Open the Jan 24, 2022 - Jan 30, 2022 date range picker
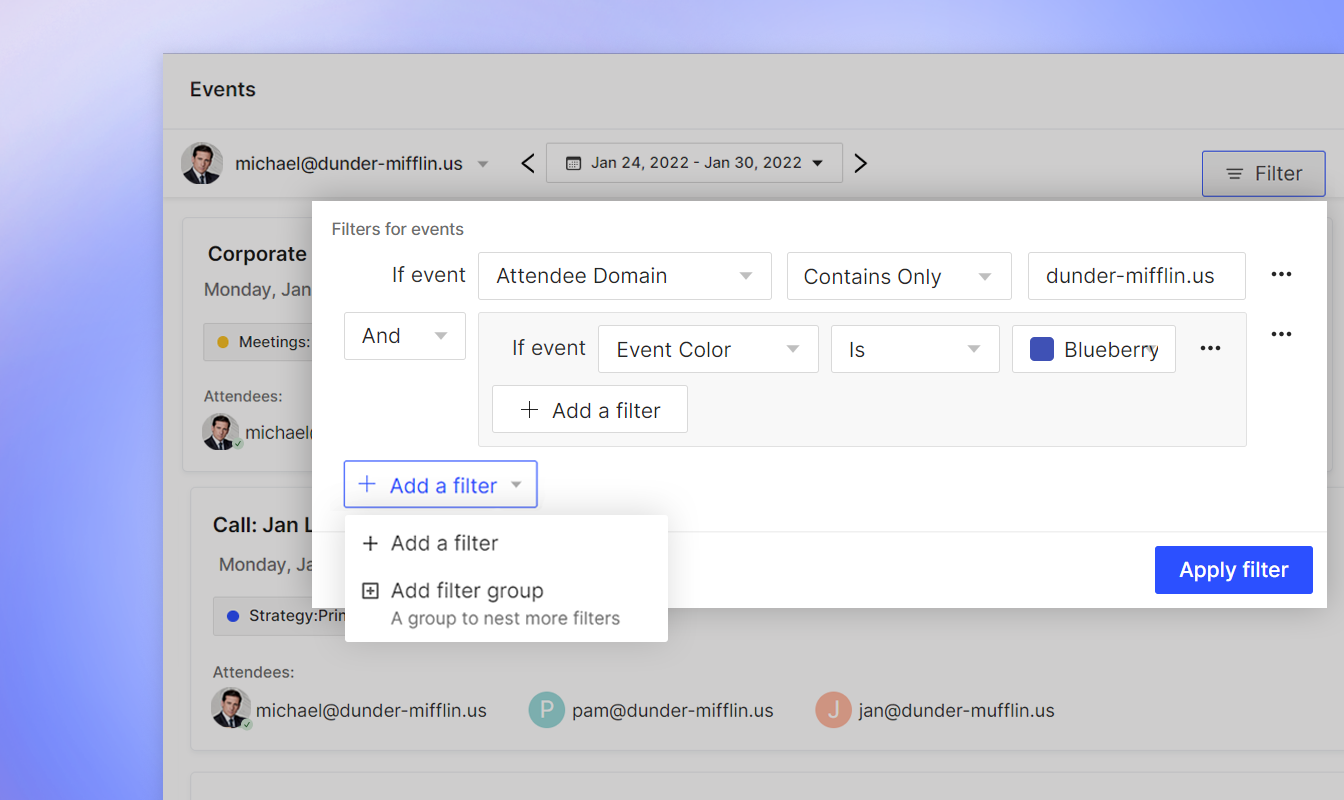 coord(694,163)
